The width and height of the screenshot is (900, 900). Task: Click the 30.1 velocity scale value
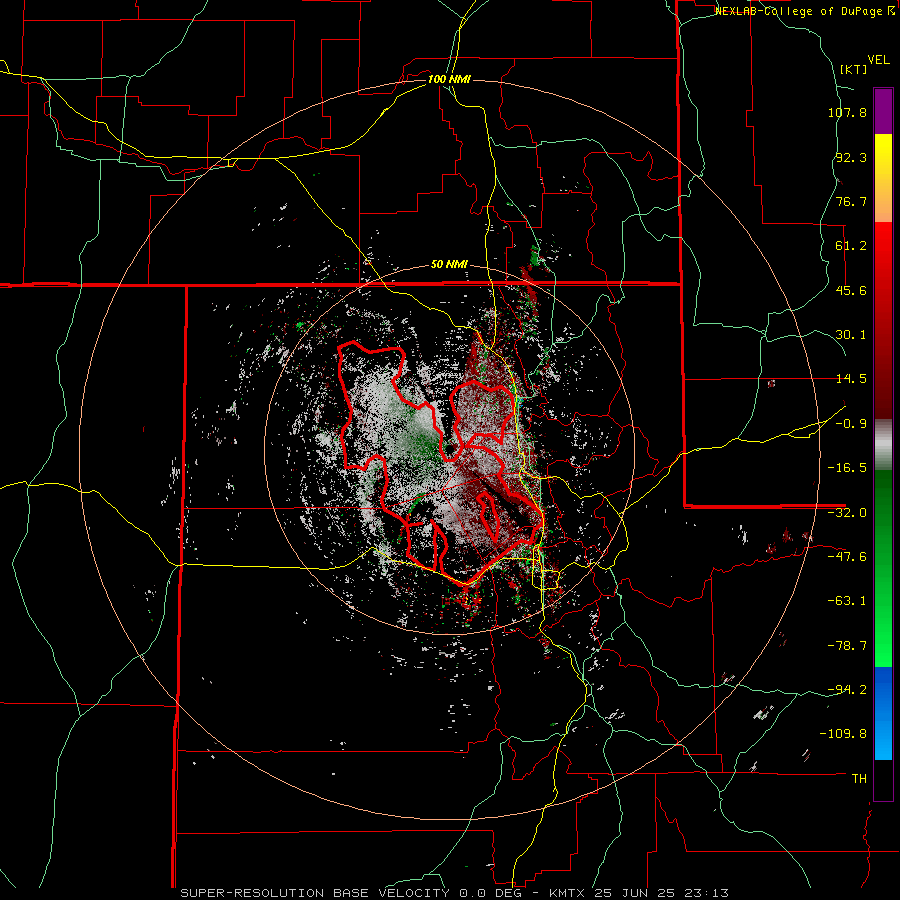851,335
